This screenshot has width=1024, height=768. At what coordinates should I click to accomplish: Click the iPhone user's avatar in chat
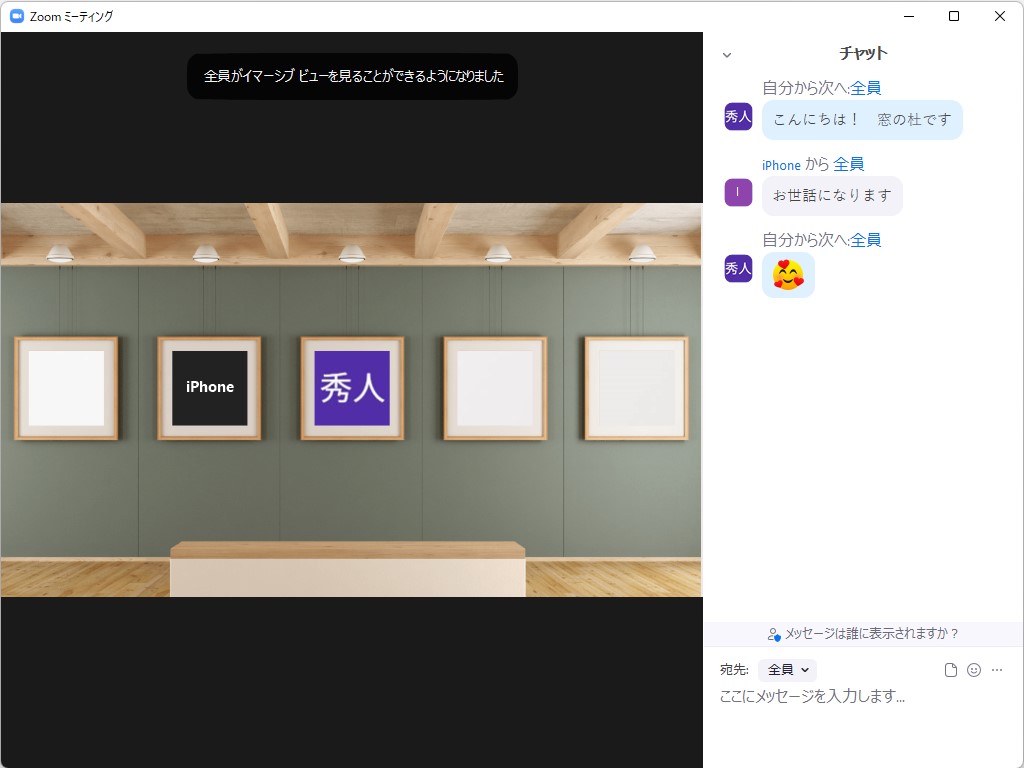(737, 192)
